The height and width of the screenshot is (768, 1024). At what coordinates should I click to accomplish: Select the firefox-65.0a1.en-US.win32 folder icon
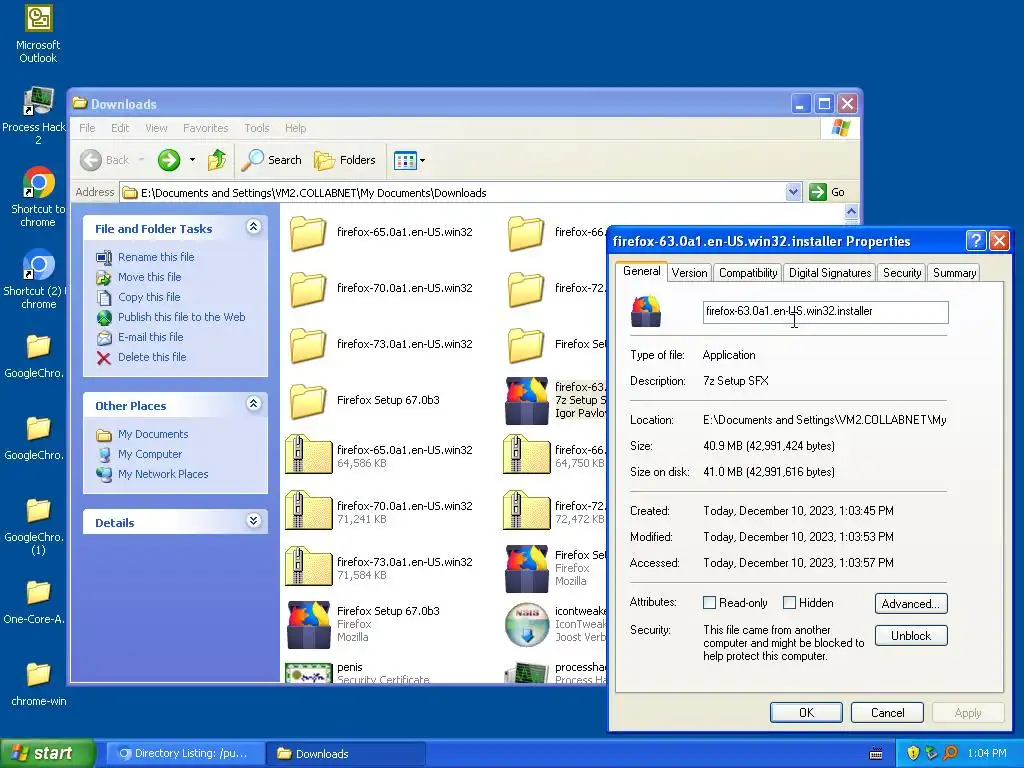point(308,233)
